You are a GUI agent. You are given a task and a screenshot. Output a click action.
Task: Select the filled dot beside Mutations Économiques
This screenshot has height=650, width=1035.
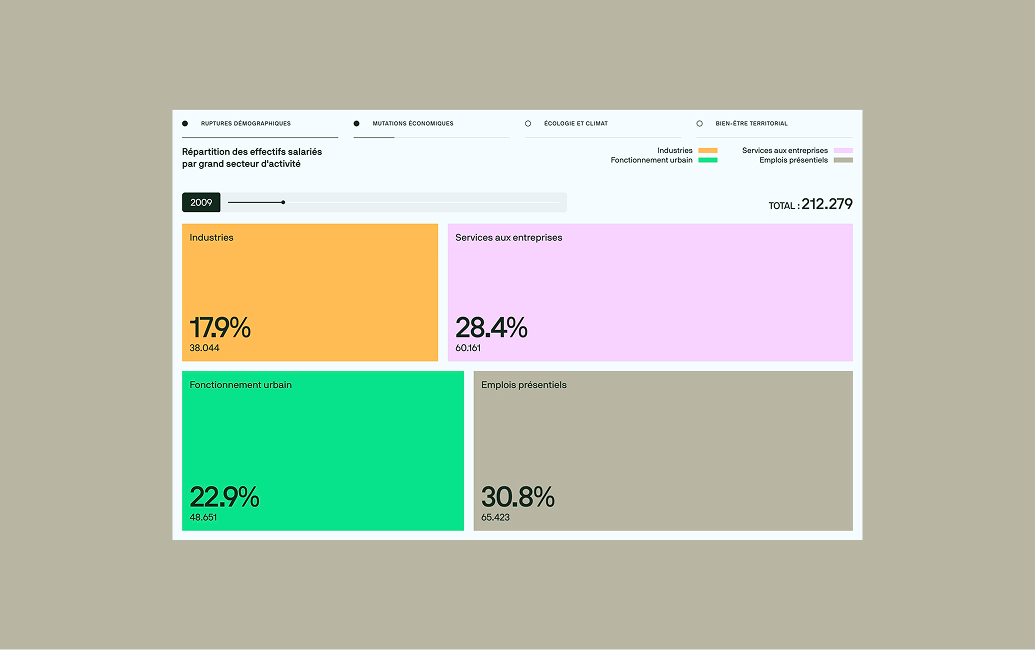click(356, 123)
